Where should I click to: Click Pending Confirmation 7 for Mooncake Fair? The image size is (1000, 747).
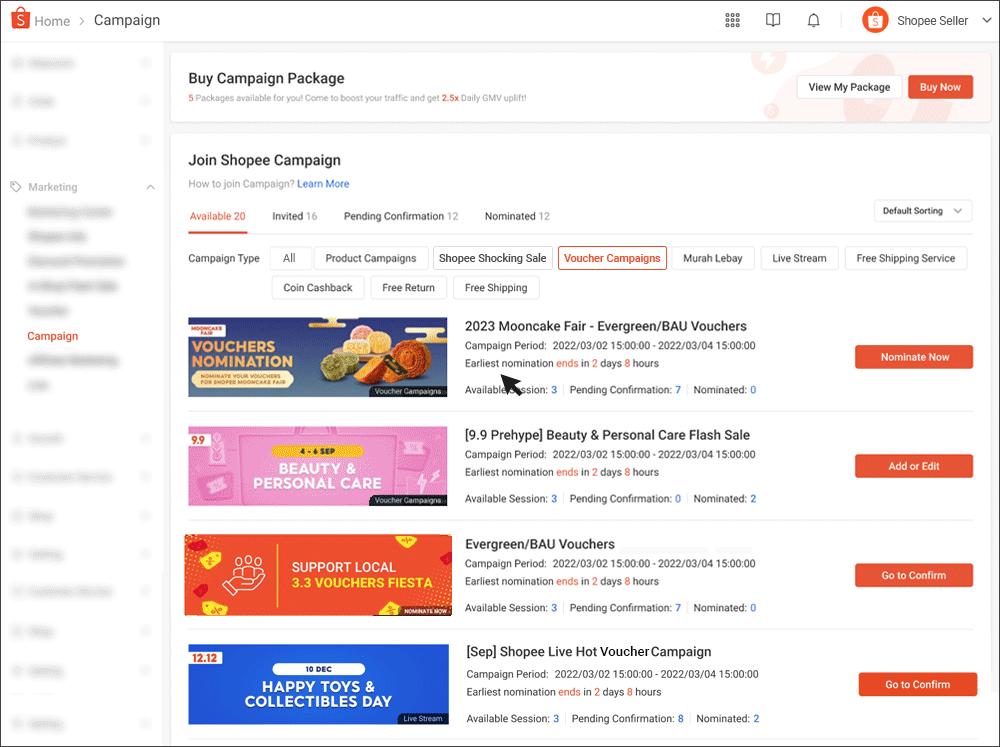(x=625, y=390)
